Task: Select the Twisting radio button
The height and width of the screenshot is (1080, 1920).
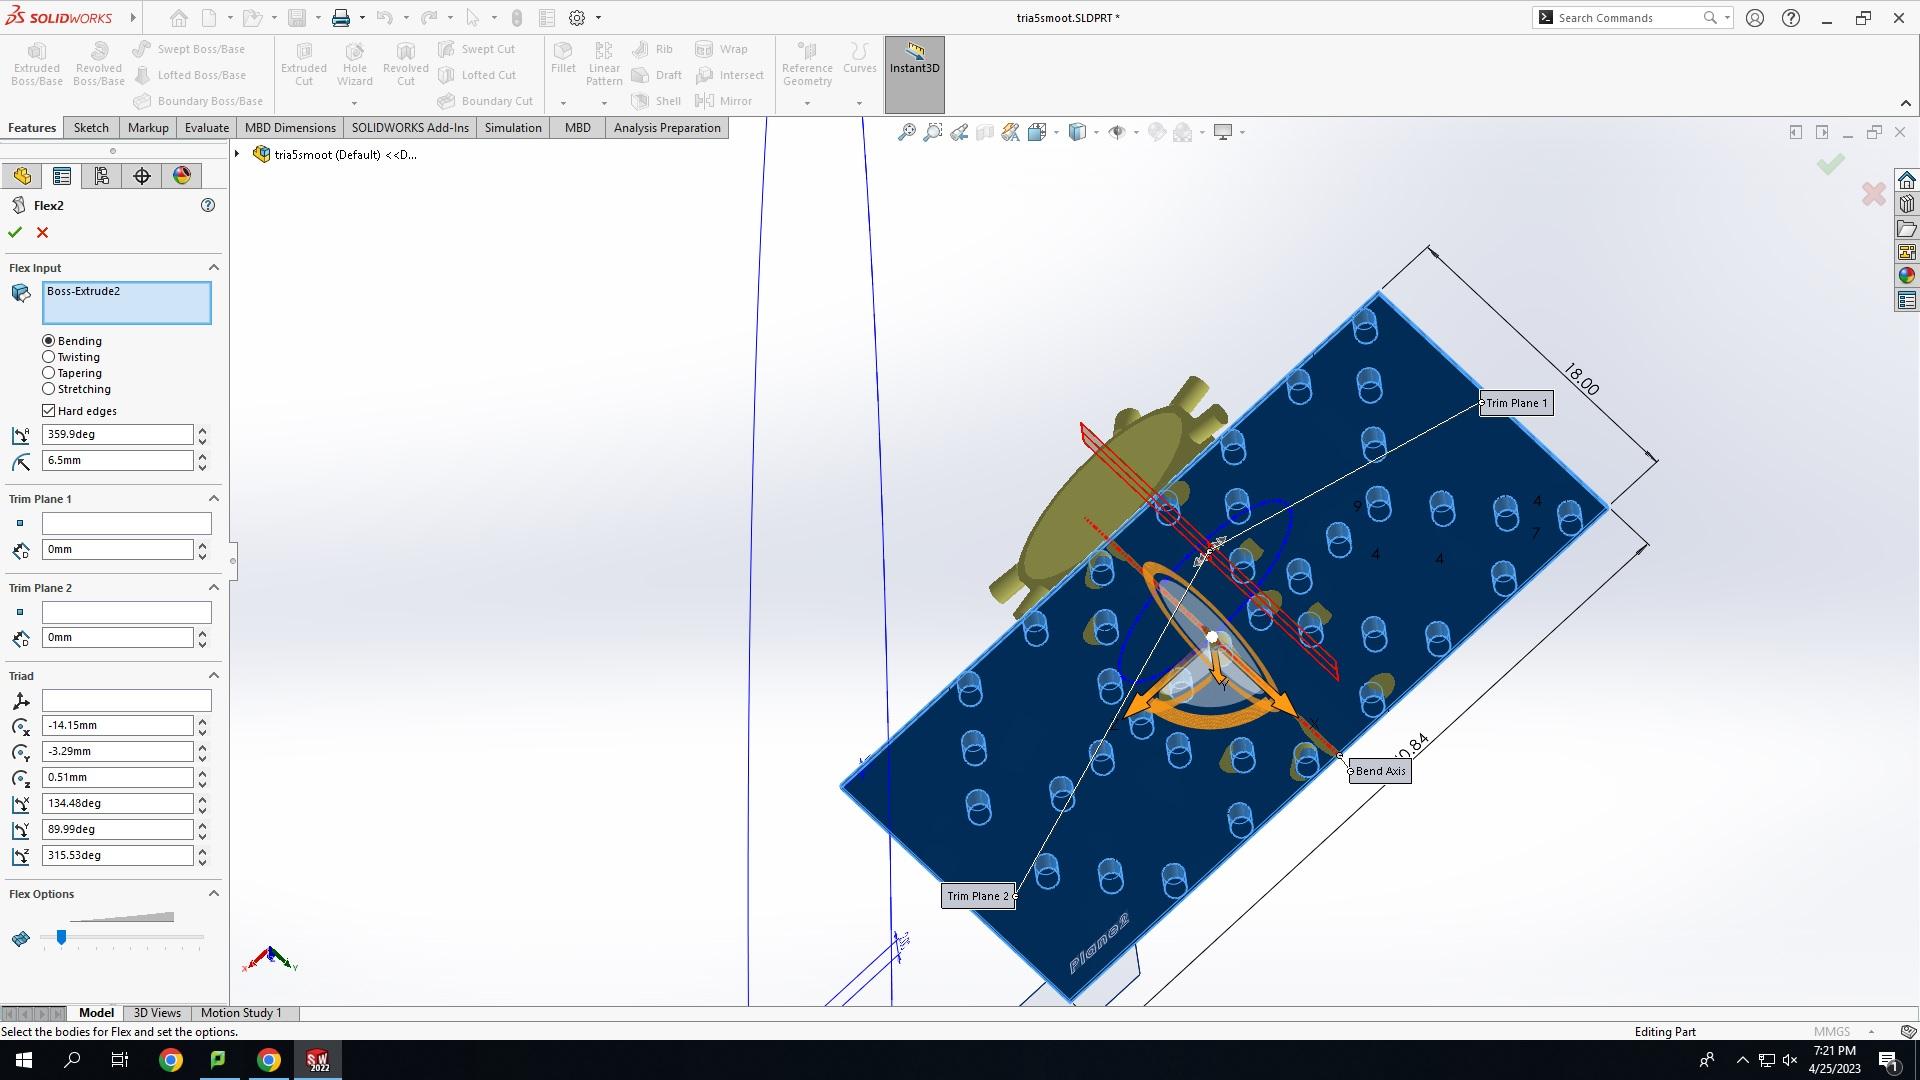Action: pyautogui.click(x=49, y=357)
